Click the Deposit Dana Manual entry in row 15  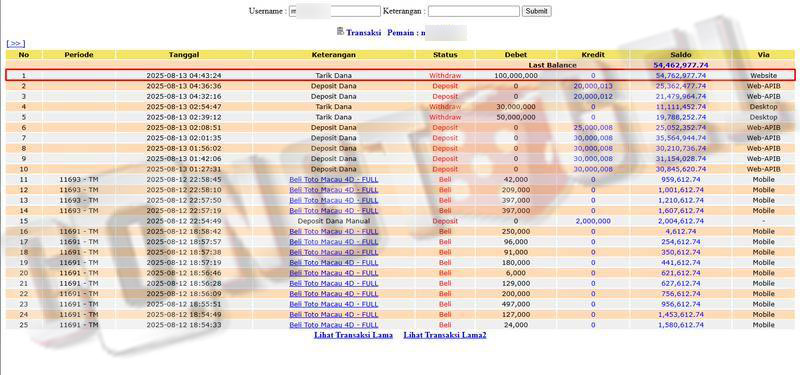pos(334,221)
